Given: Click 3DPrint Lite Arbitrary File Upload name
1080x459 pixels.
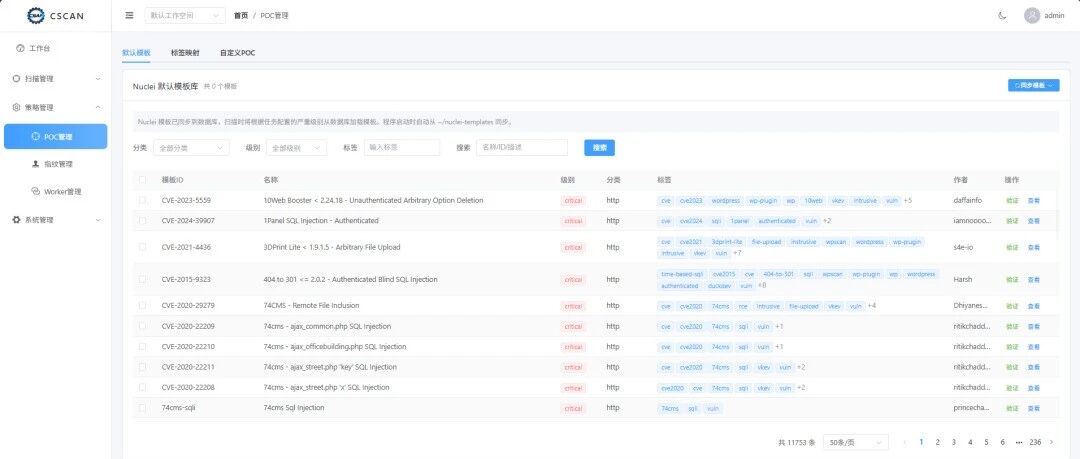Looking at the screenshot, I should 331,247.
